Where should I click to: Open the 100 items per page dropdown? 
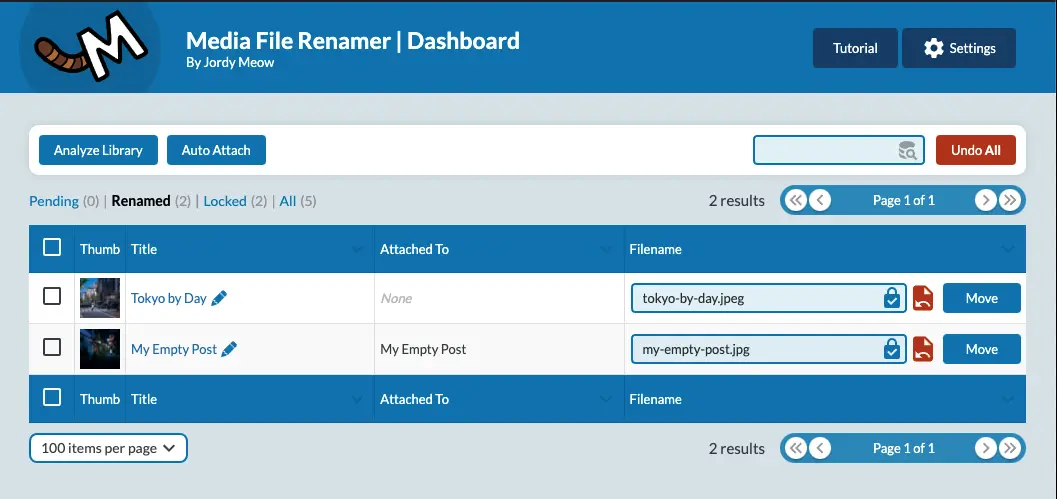pos(108,448)
